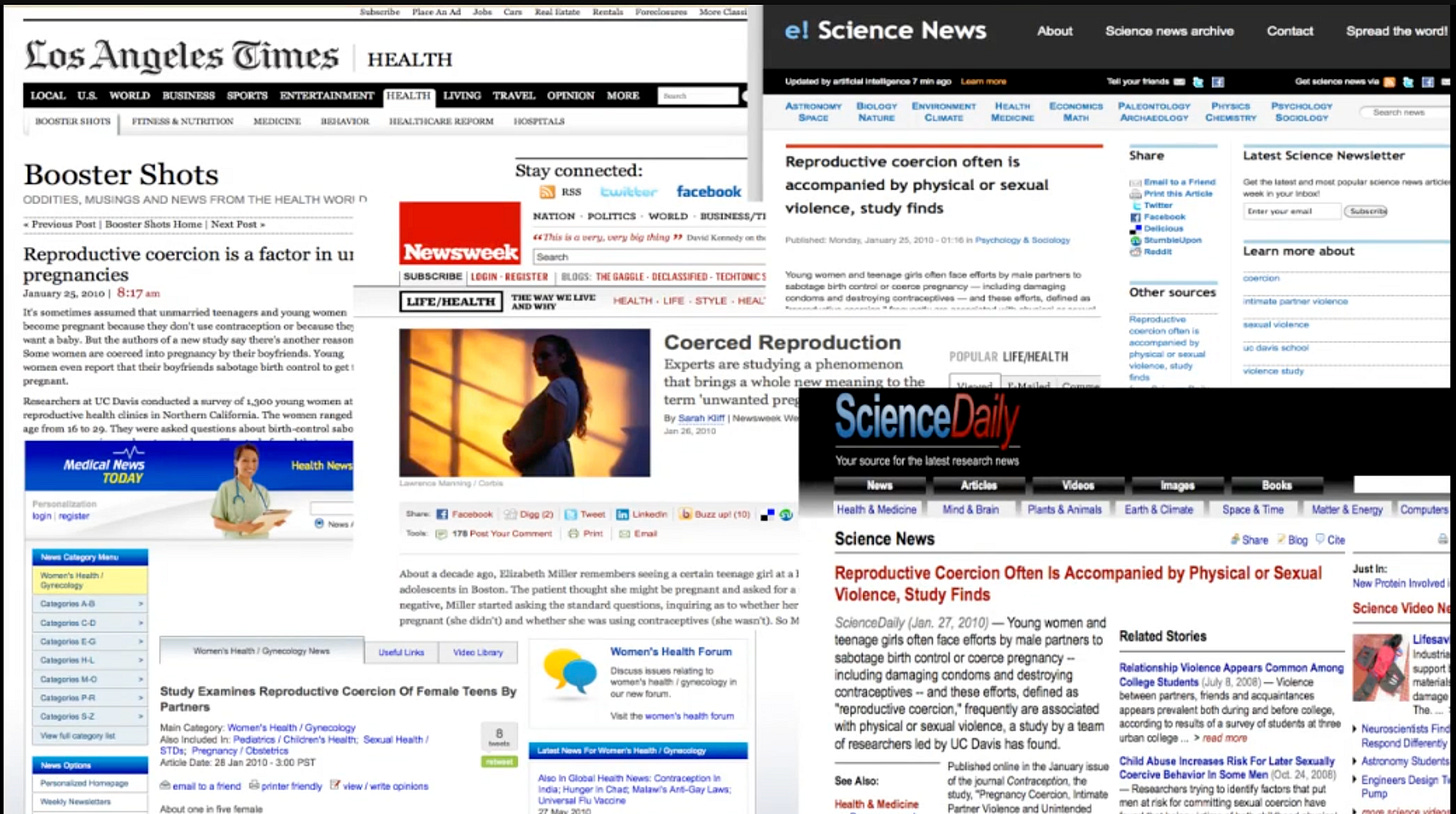Click the Facebook share icon in Newsweek
The image size is (1456, 814).
tap(442, 514)
